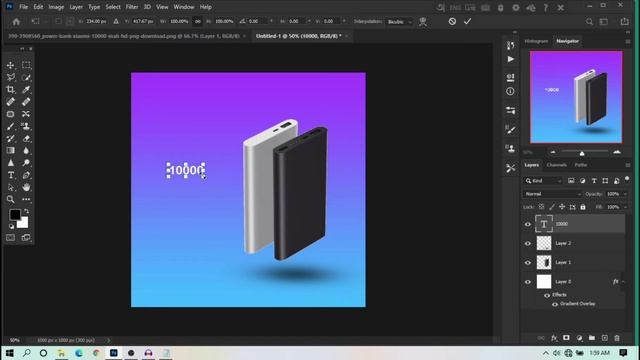Screen dimensions: 640x360
Task: Open the Edit Toolbar three-dots icon
Action: click(26, 200)
